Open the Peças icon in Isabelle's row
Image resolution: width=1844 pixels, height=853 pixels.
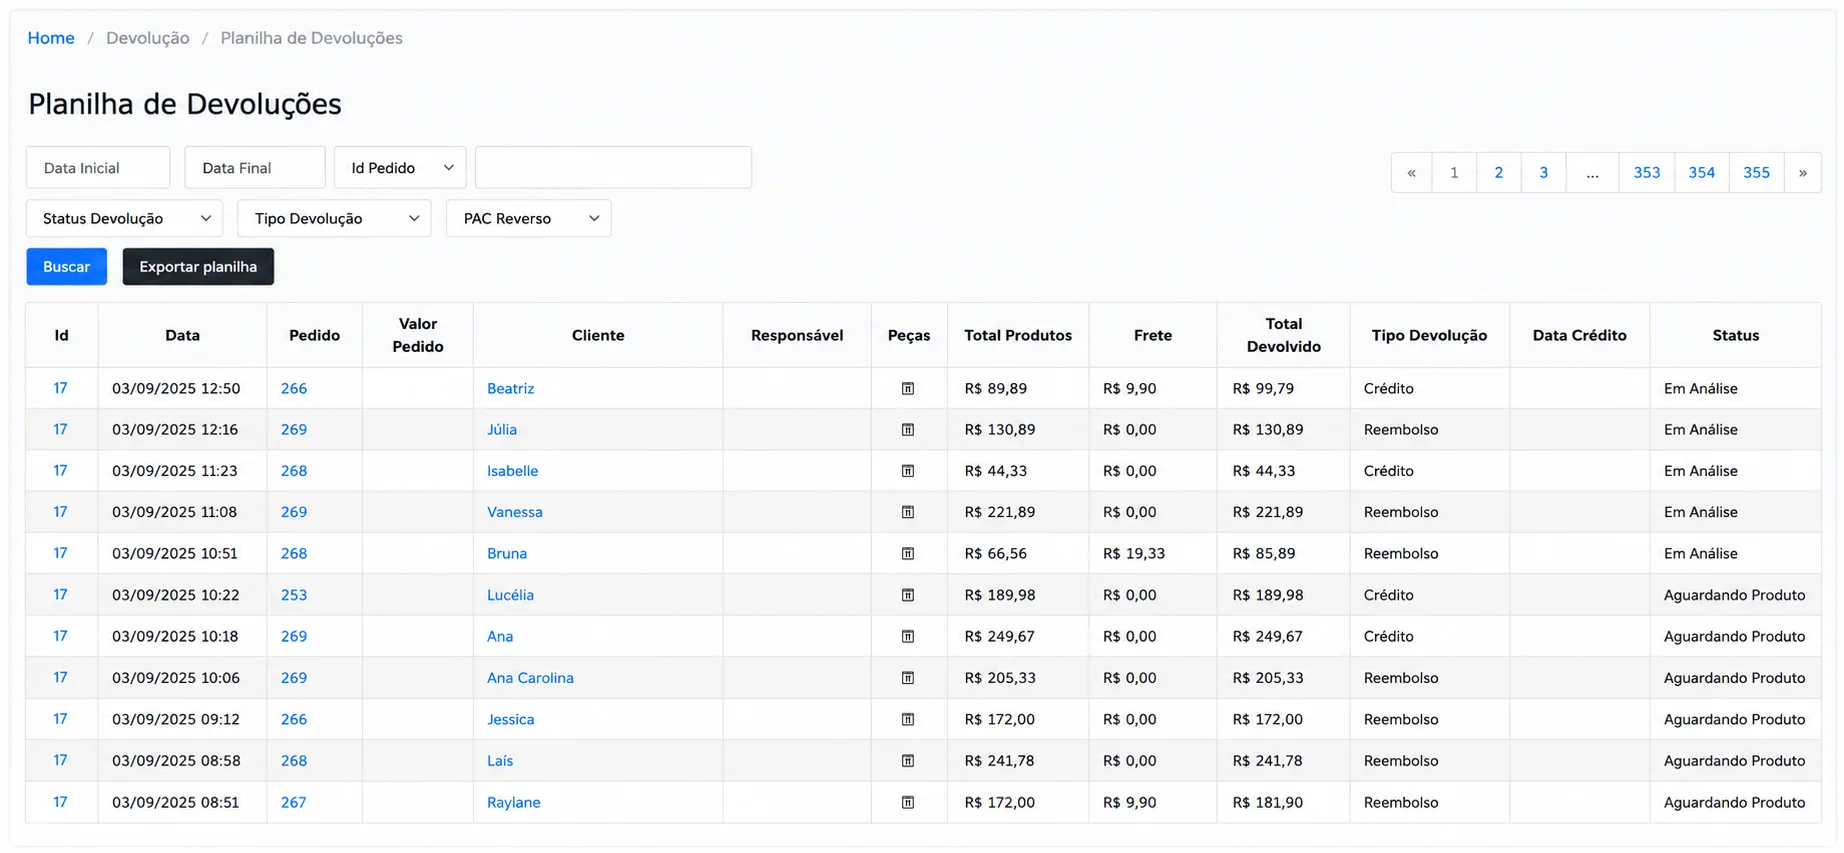tap(908, 471)
